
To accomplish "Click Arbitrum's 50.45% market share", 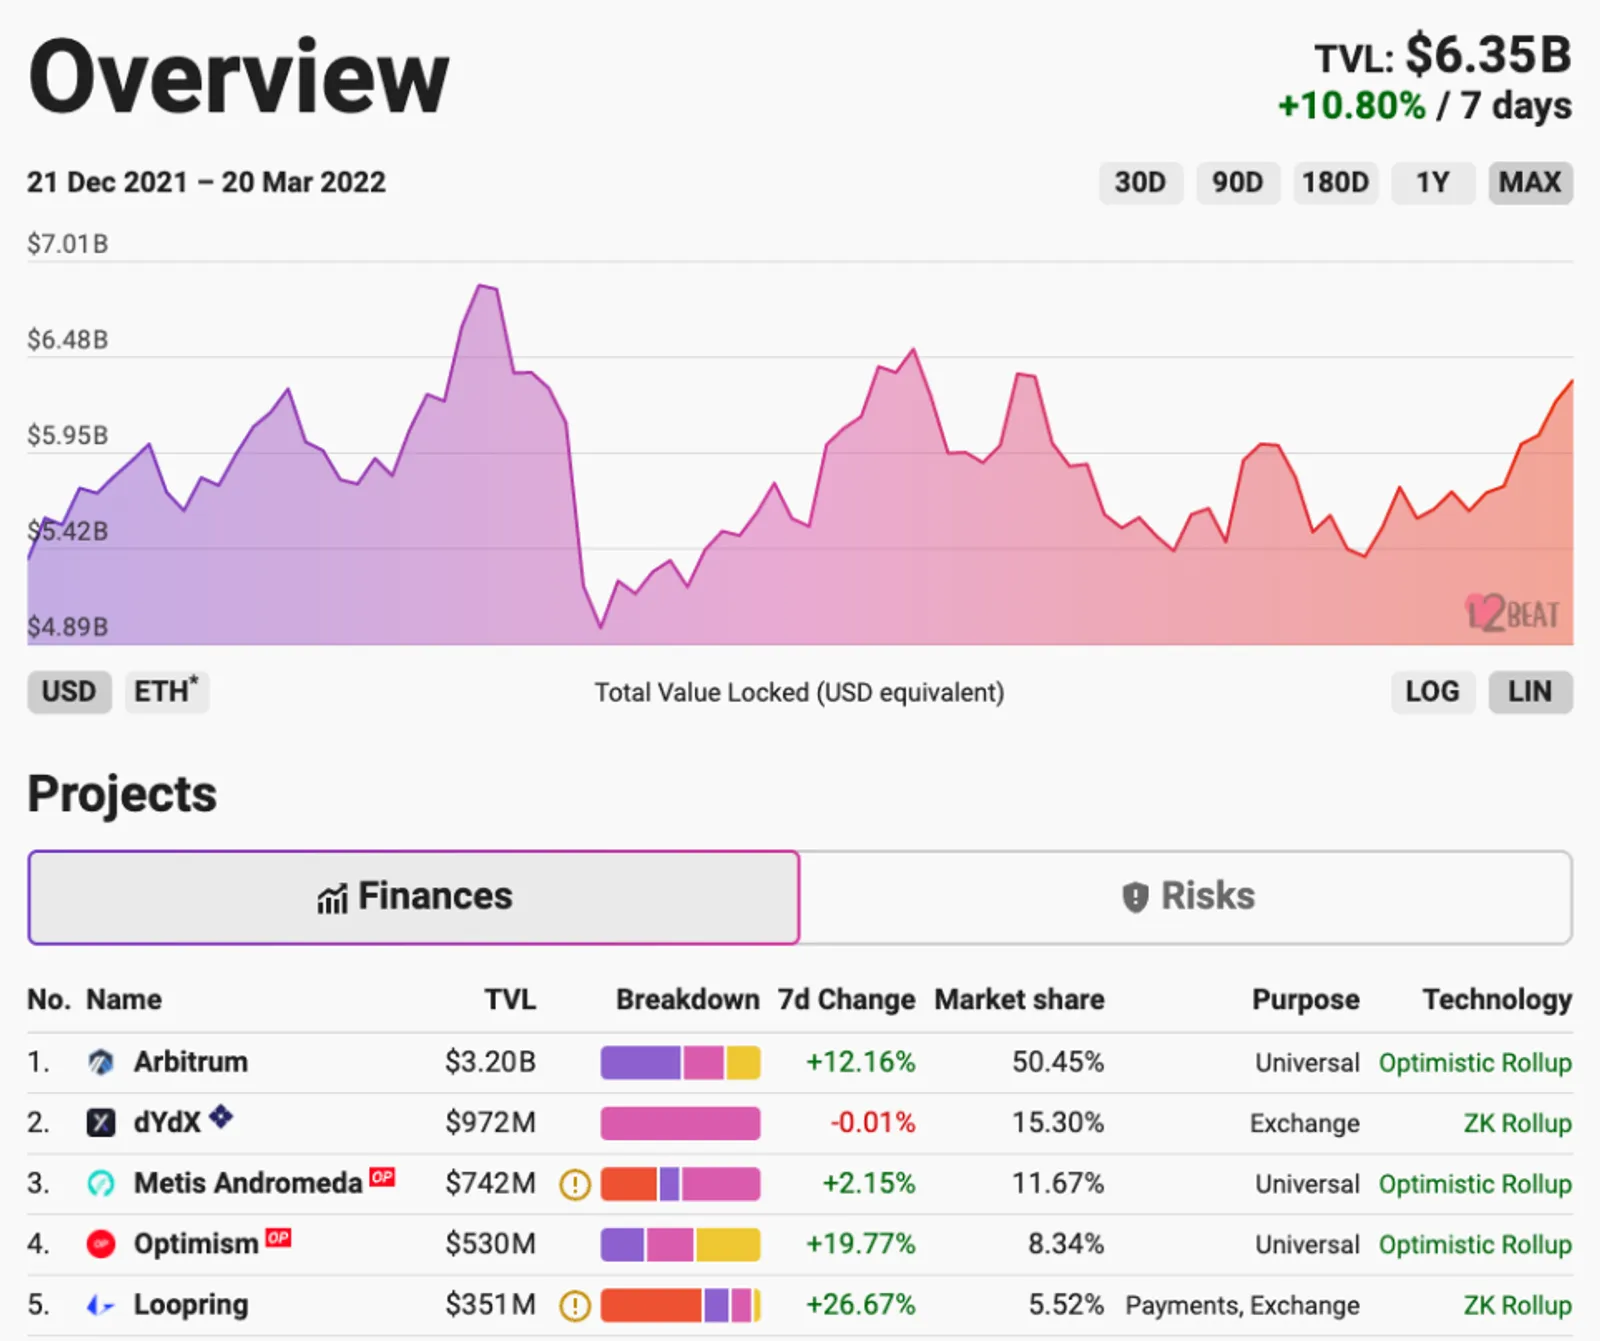I will [1058, 1062].
